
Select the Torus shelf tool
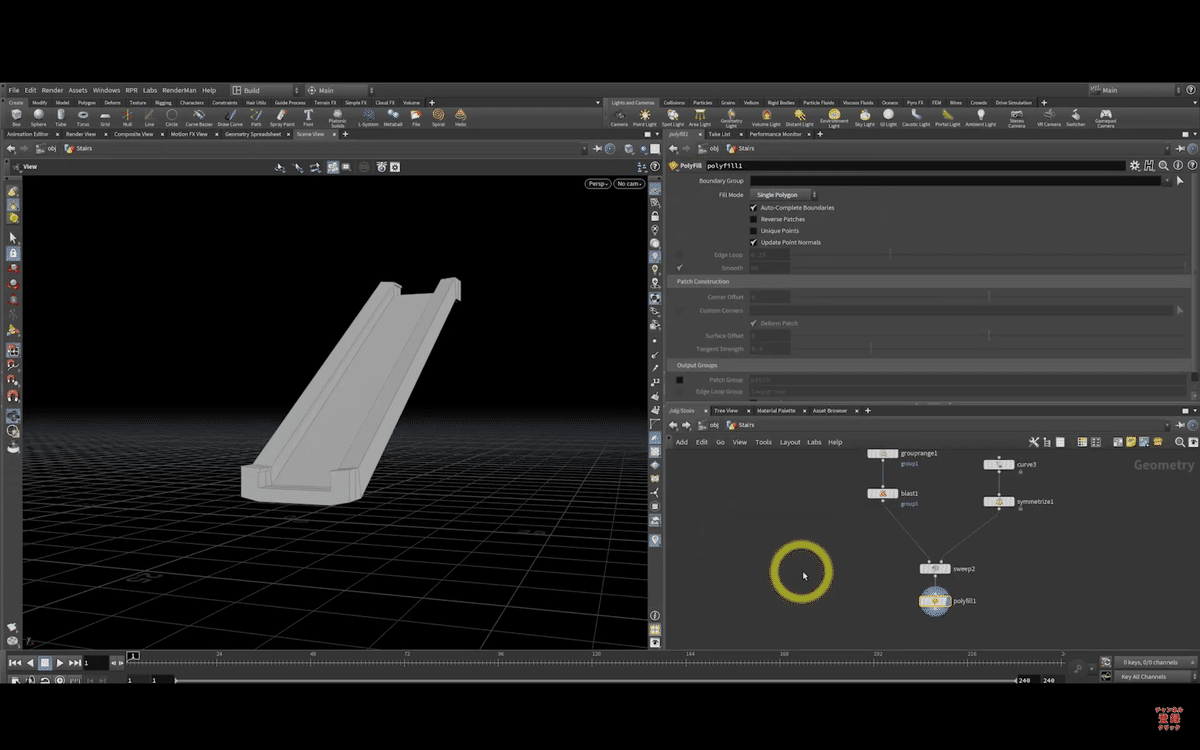83,117
